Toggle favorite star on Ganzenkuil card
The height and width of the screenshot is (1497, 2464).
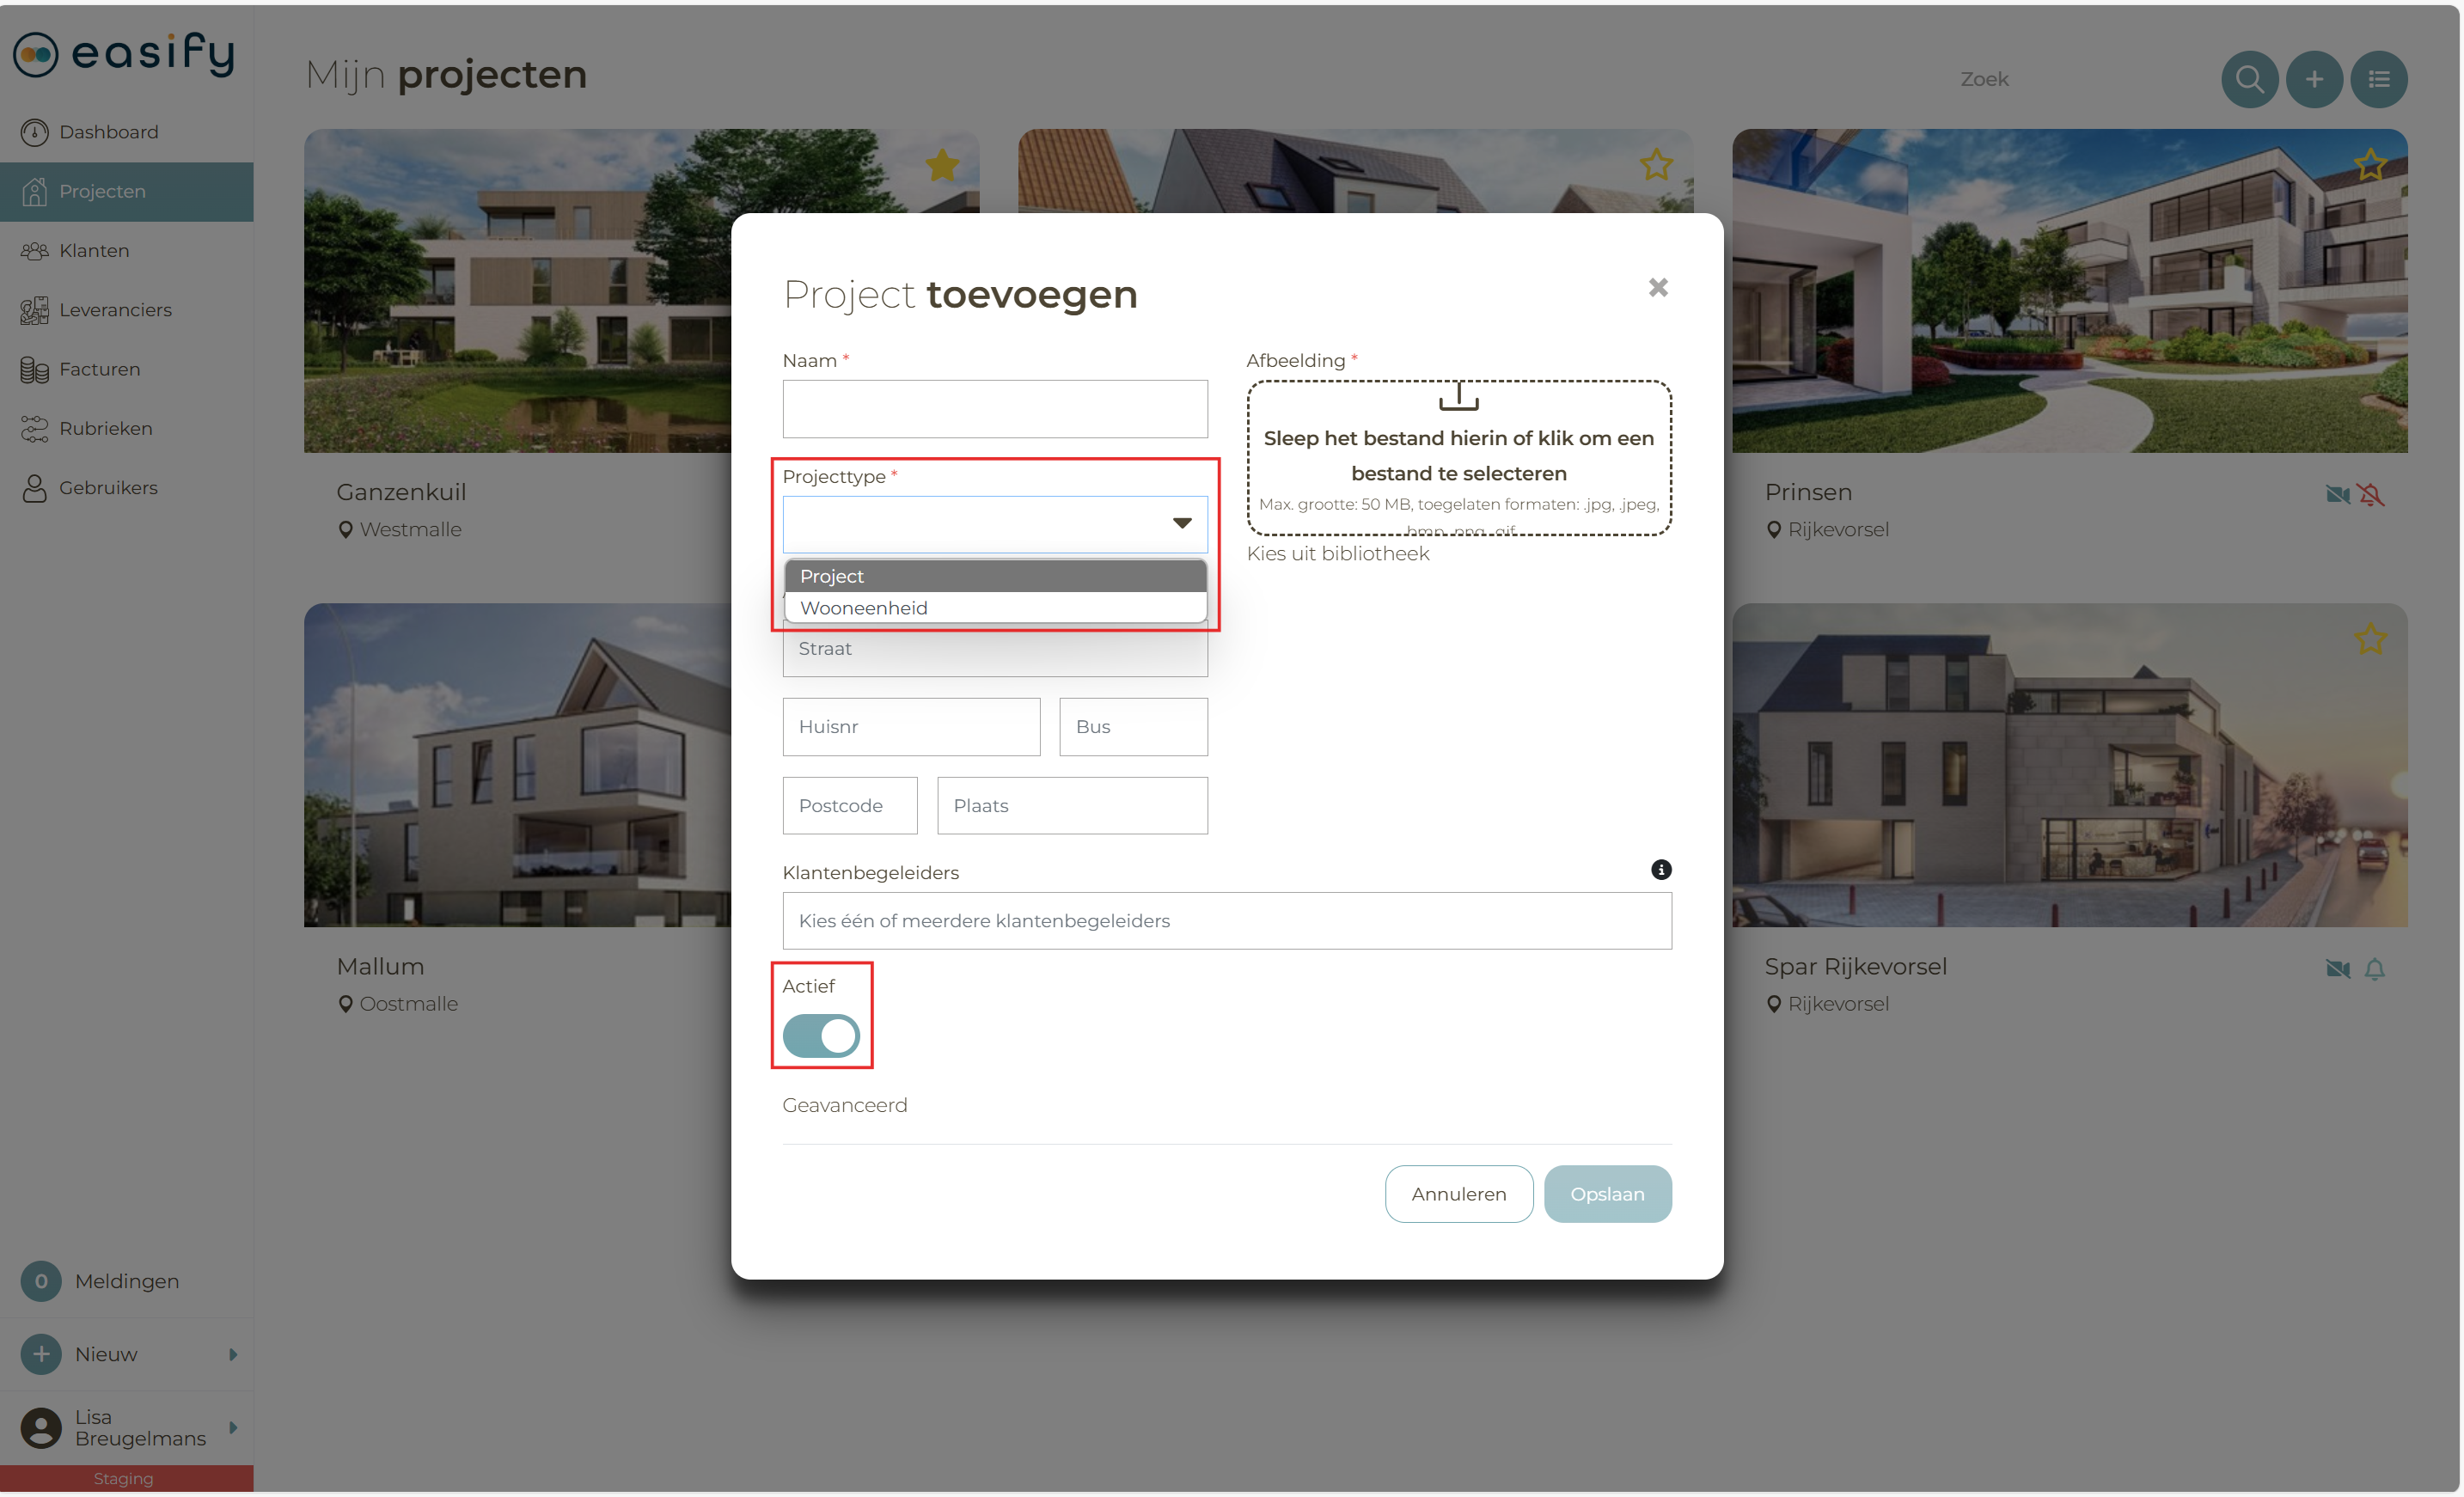pos(942,165)
